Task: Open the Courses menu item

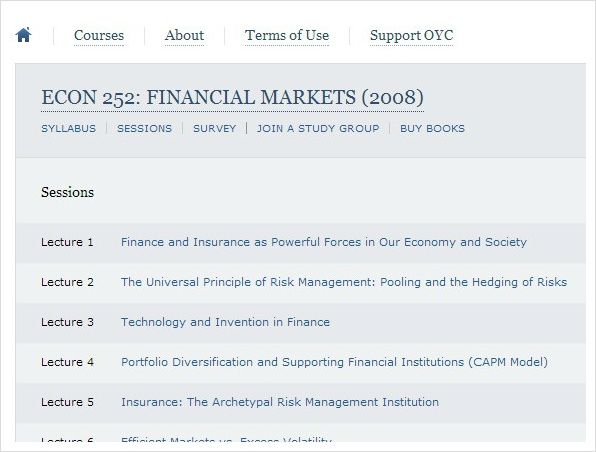Action: 99,35
